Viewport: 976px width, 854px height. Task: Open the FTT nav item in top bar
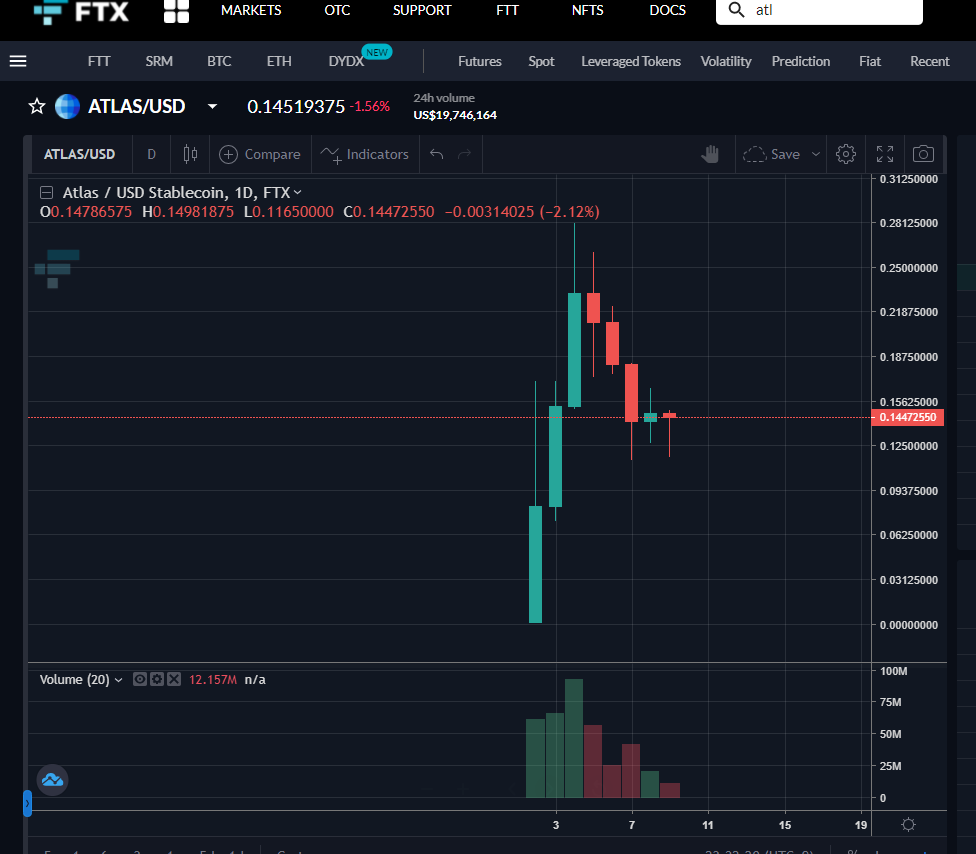point(507,11)
